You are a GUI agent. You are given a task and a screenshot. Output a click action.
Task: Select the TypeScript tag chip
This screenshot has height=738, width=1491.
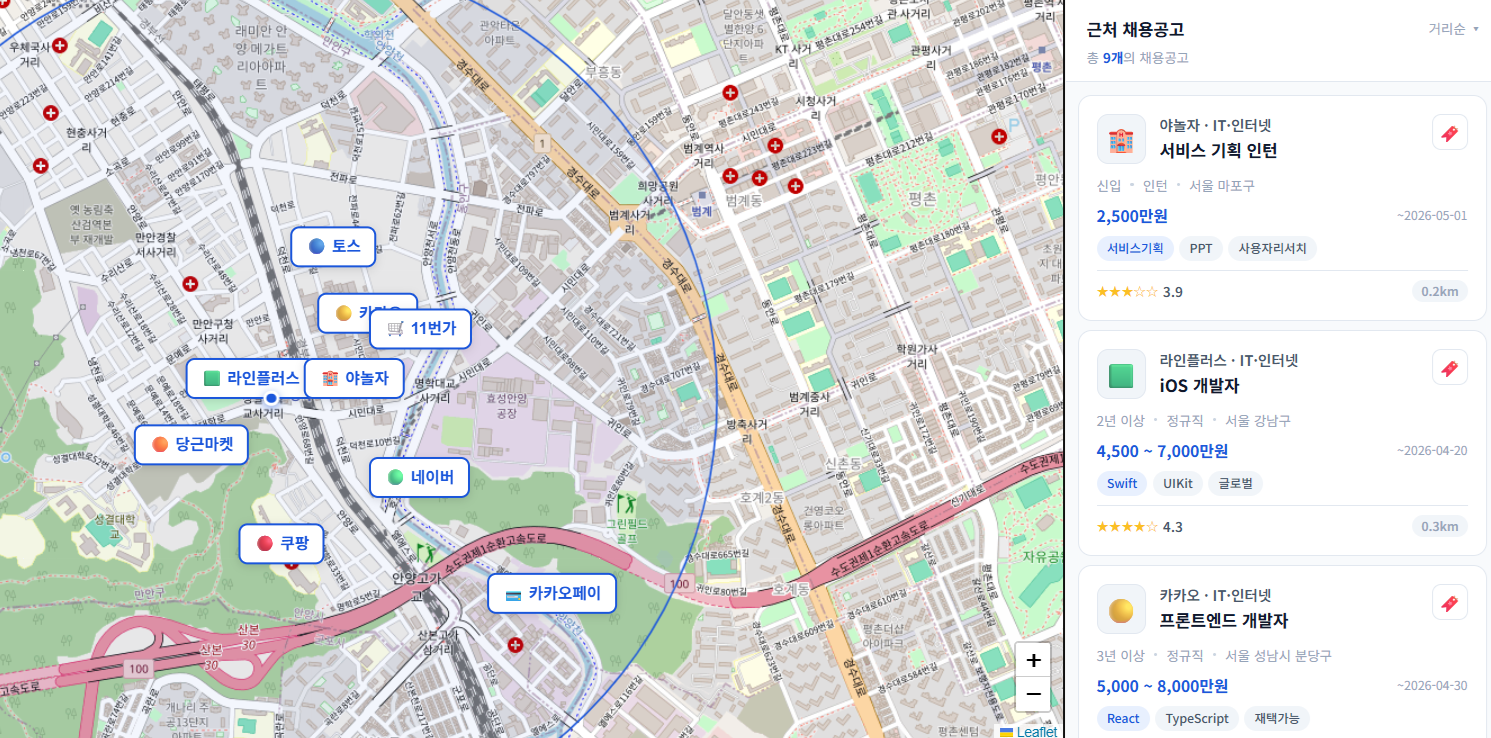click(1196, 719)
